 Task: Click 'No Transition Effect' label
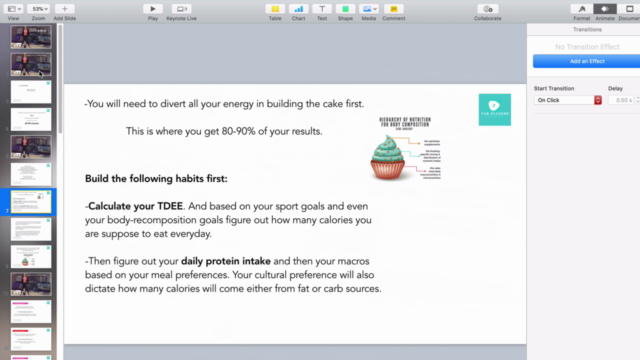[x=587, y=47]
